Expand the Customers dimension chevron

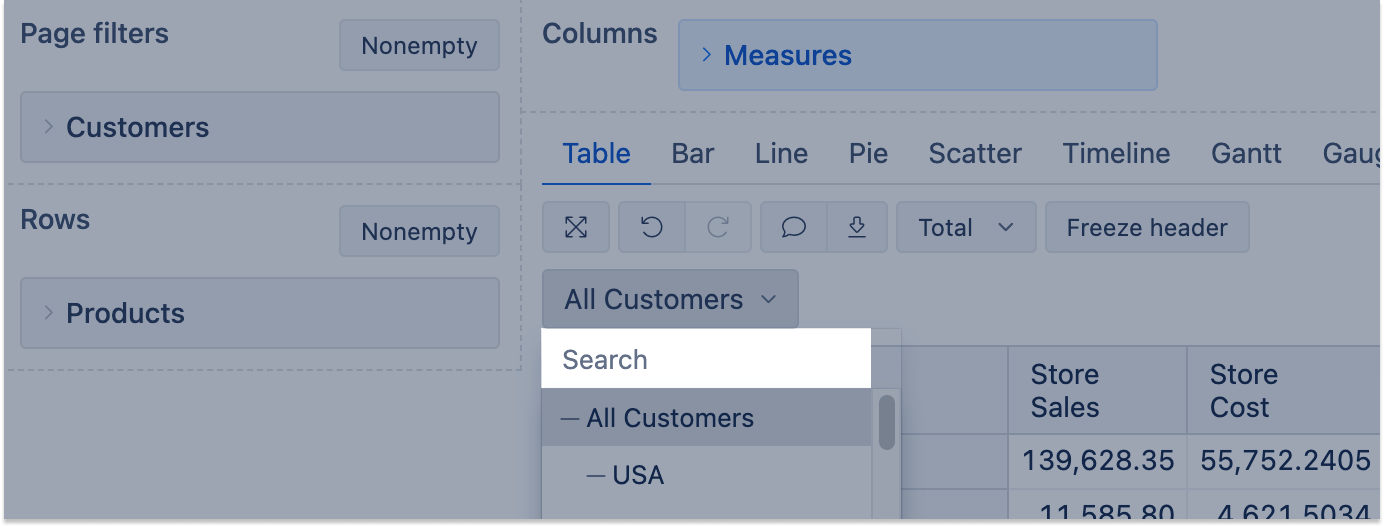pyautogui.click(x=48, y=127)
